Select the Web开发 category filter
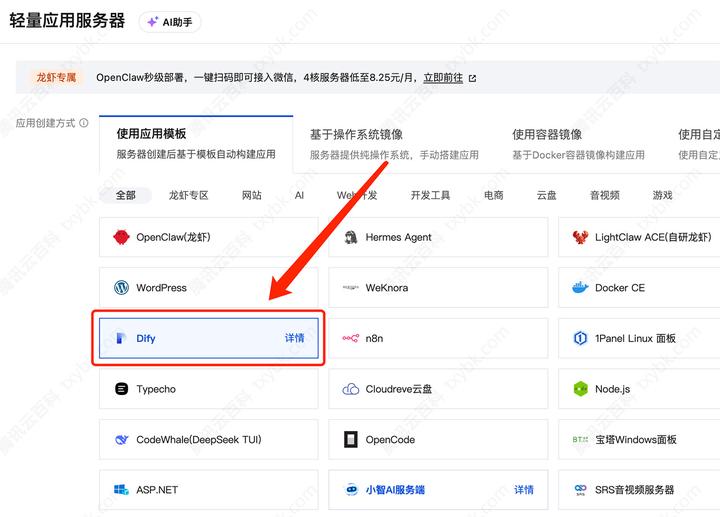The height and width of the screenshot is (517, 720). coord(357,195)
